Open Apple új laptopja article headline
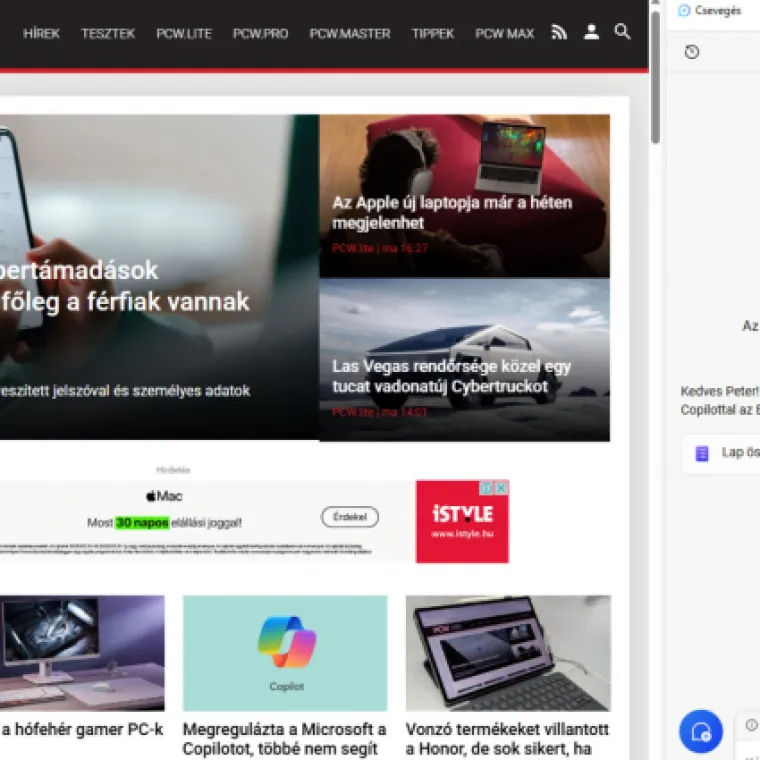This screenshot has height=760, width=760. point(452,212)
